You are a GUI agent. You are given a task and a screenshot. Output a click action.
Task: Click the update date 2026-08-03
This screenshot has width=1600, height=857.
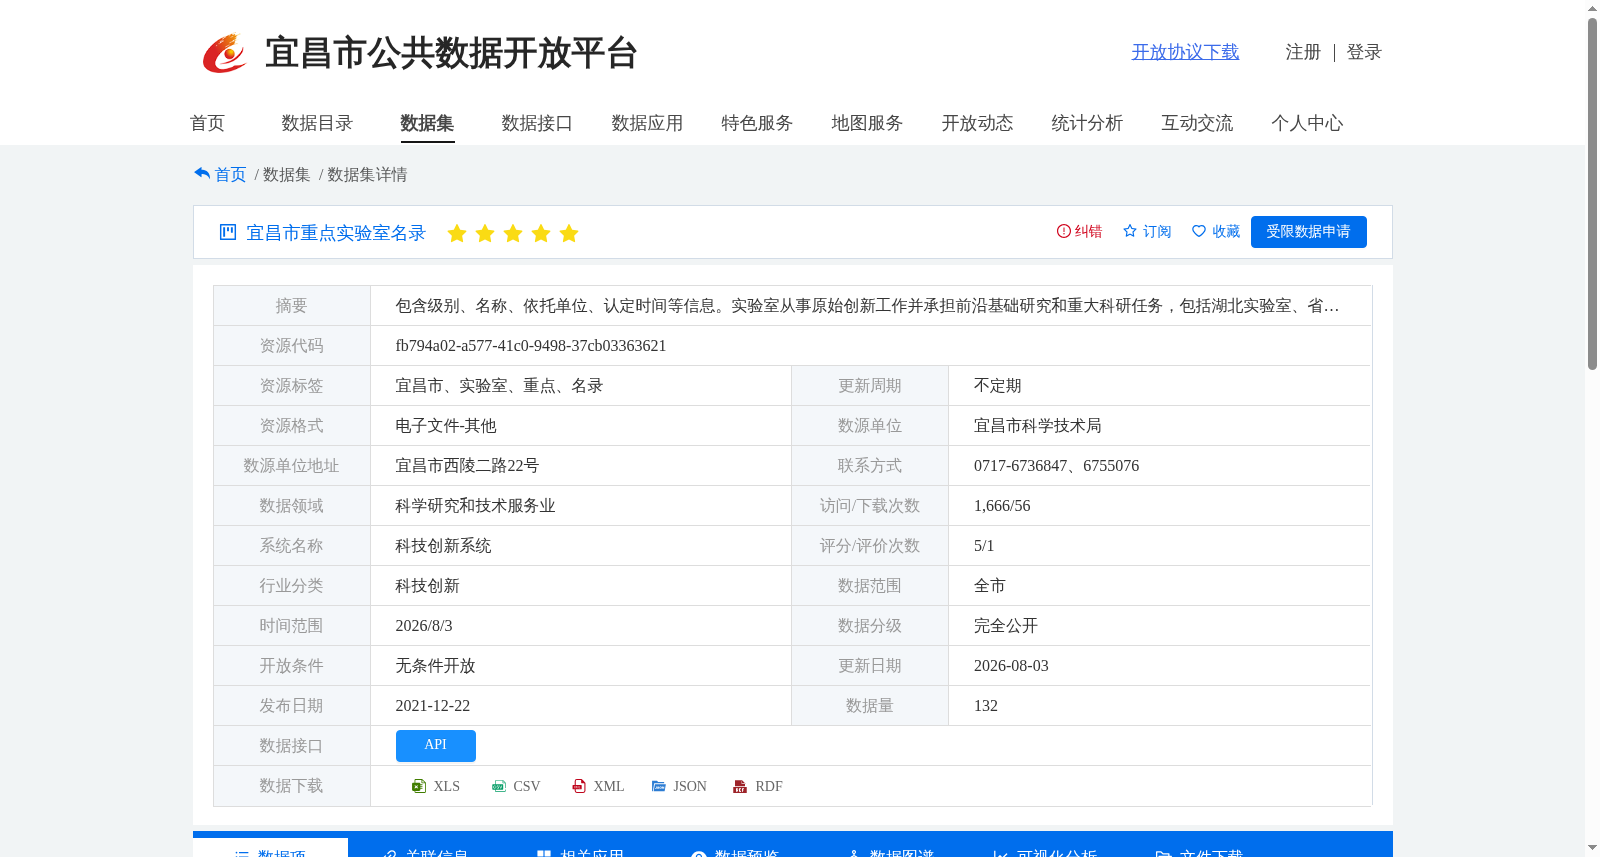1011,666
